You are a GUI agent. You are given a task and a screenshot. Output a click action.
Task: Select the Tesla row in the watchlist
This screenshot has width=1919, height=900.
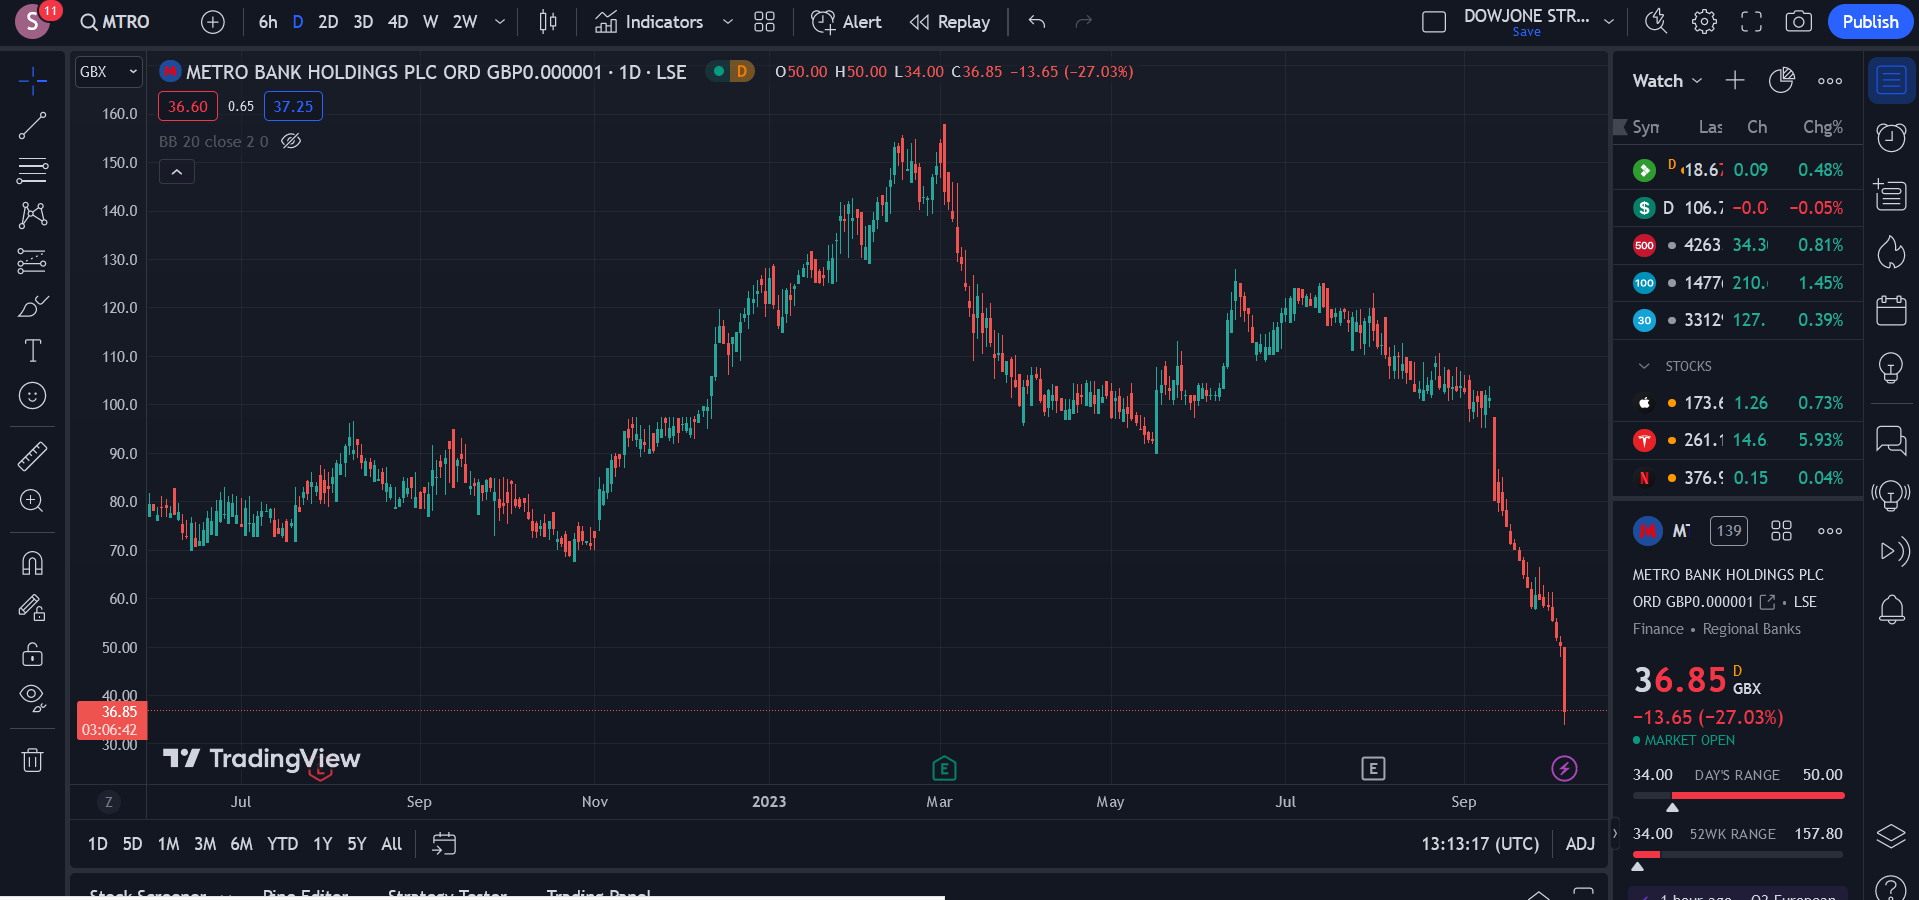click(x=1738, y=440)
